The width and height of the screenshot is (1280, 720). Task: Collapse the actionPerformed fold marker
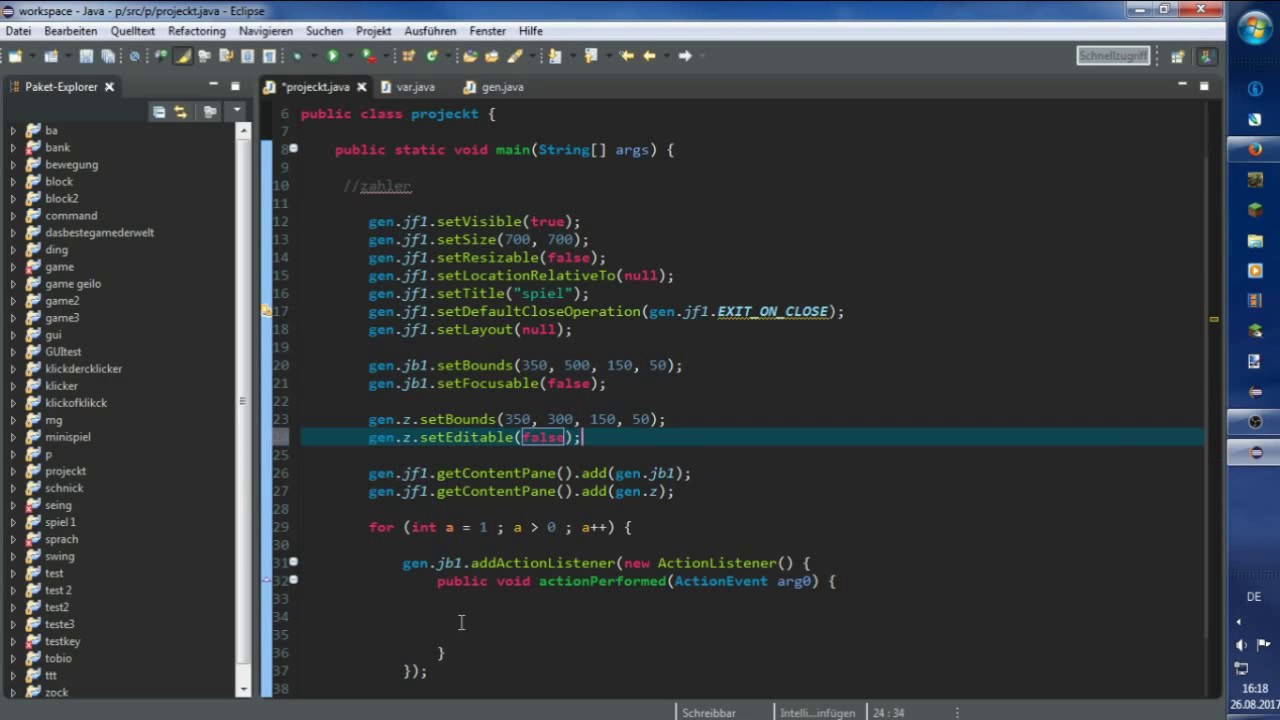pyautogui.click(x=293, y=580)
